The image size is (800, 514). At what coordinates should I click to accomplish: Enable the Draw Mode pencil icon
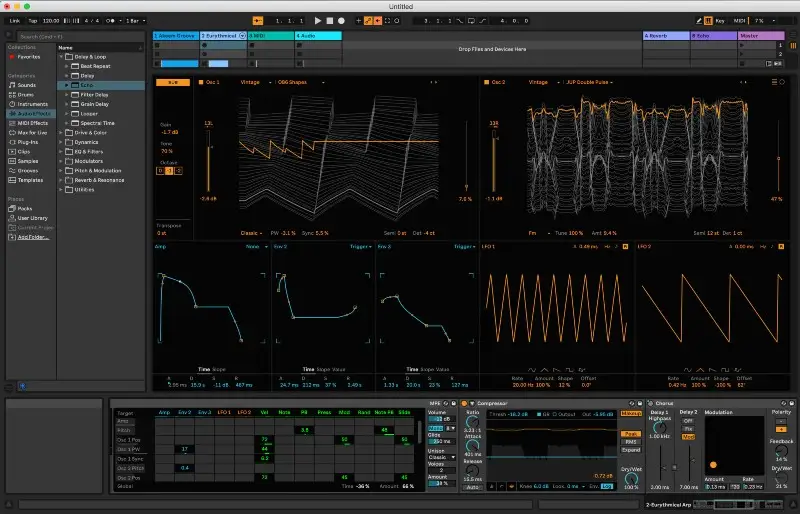click(x=699, y=20)
